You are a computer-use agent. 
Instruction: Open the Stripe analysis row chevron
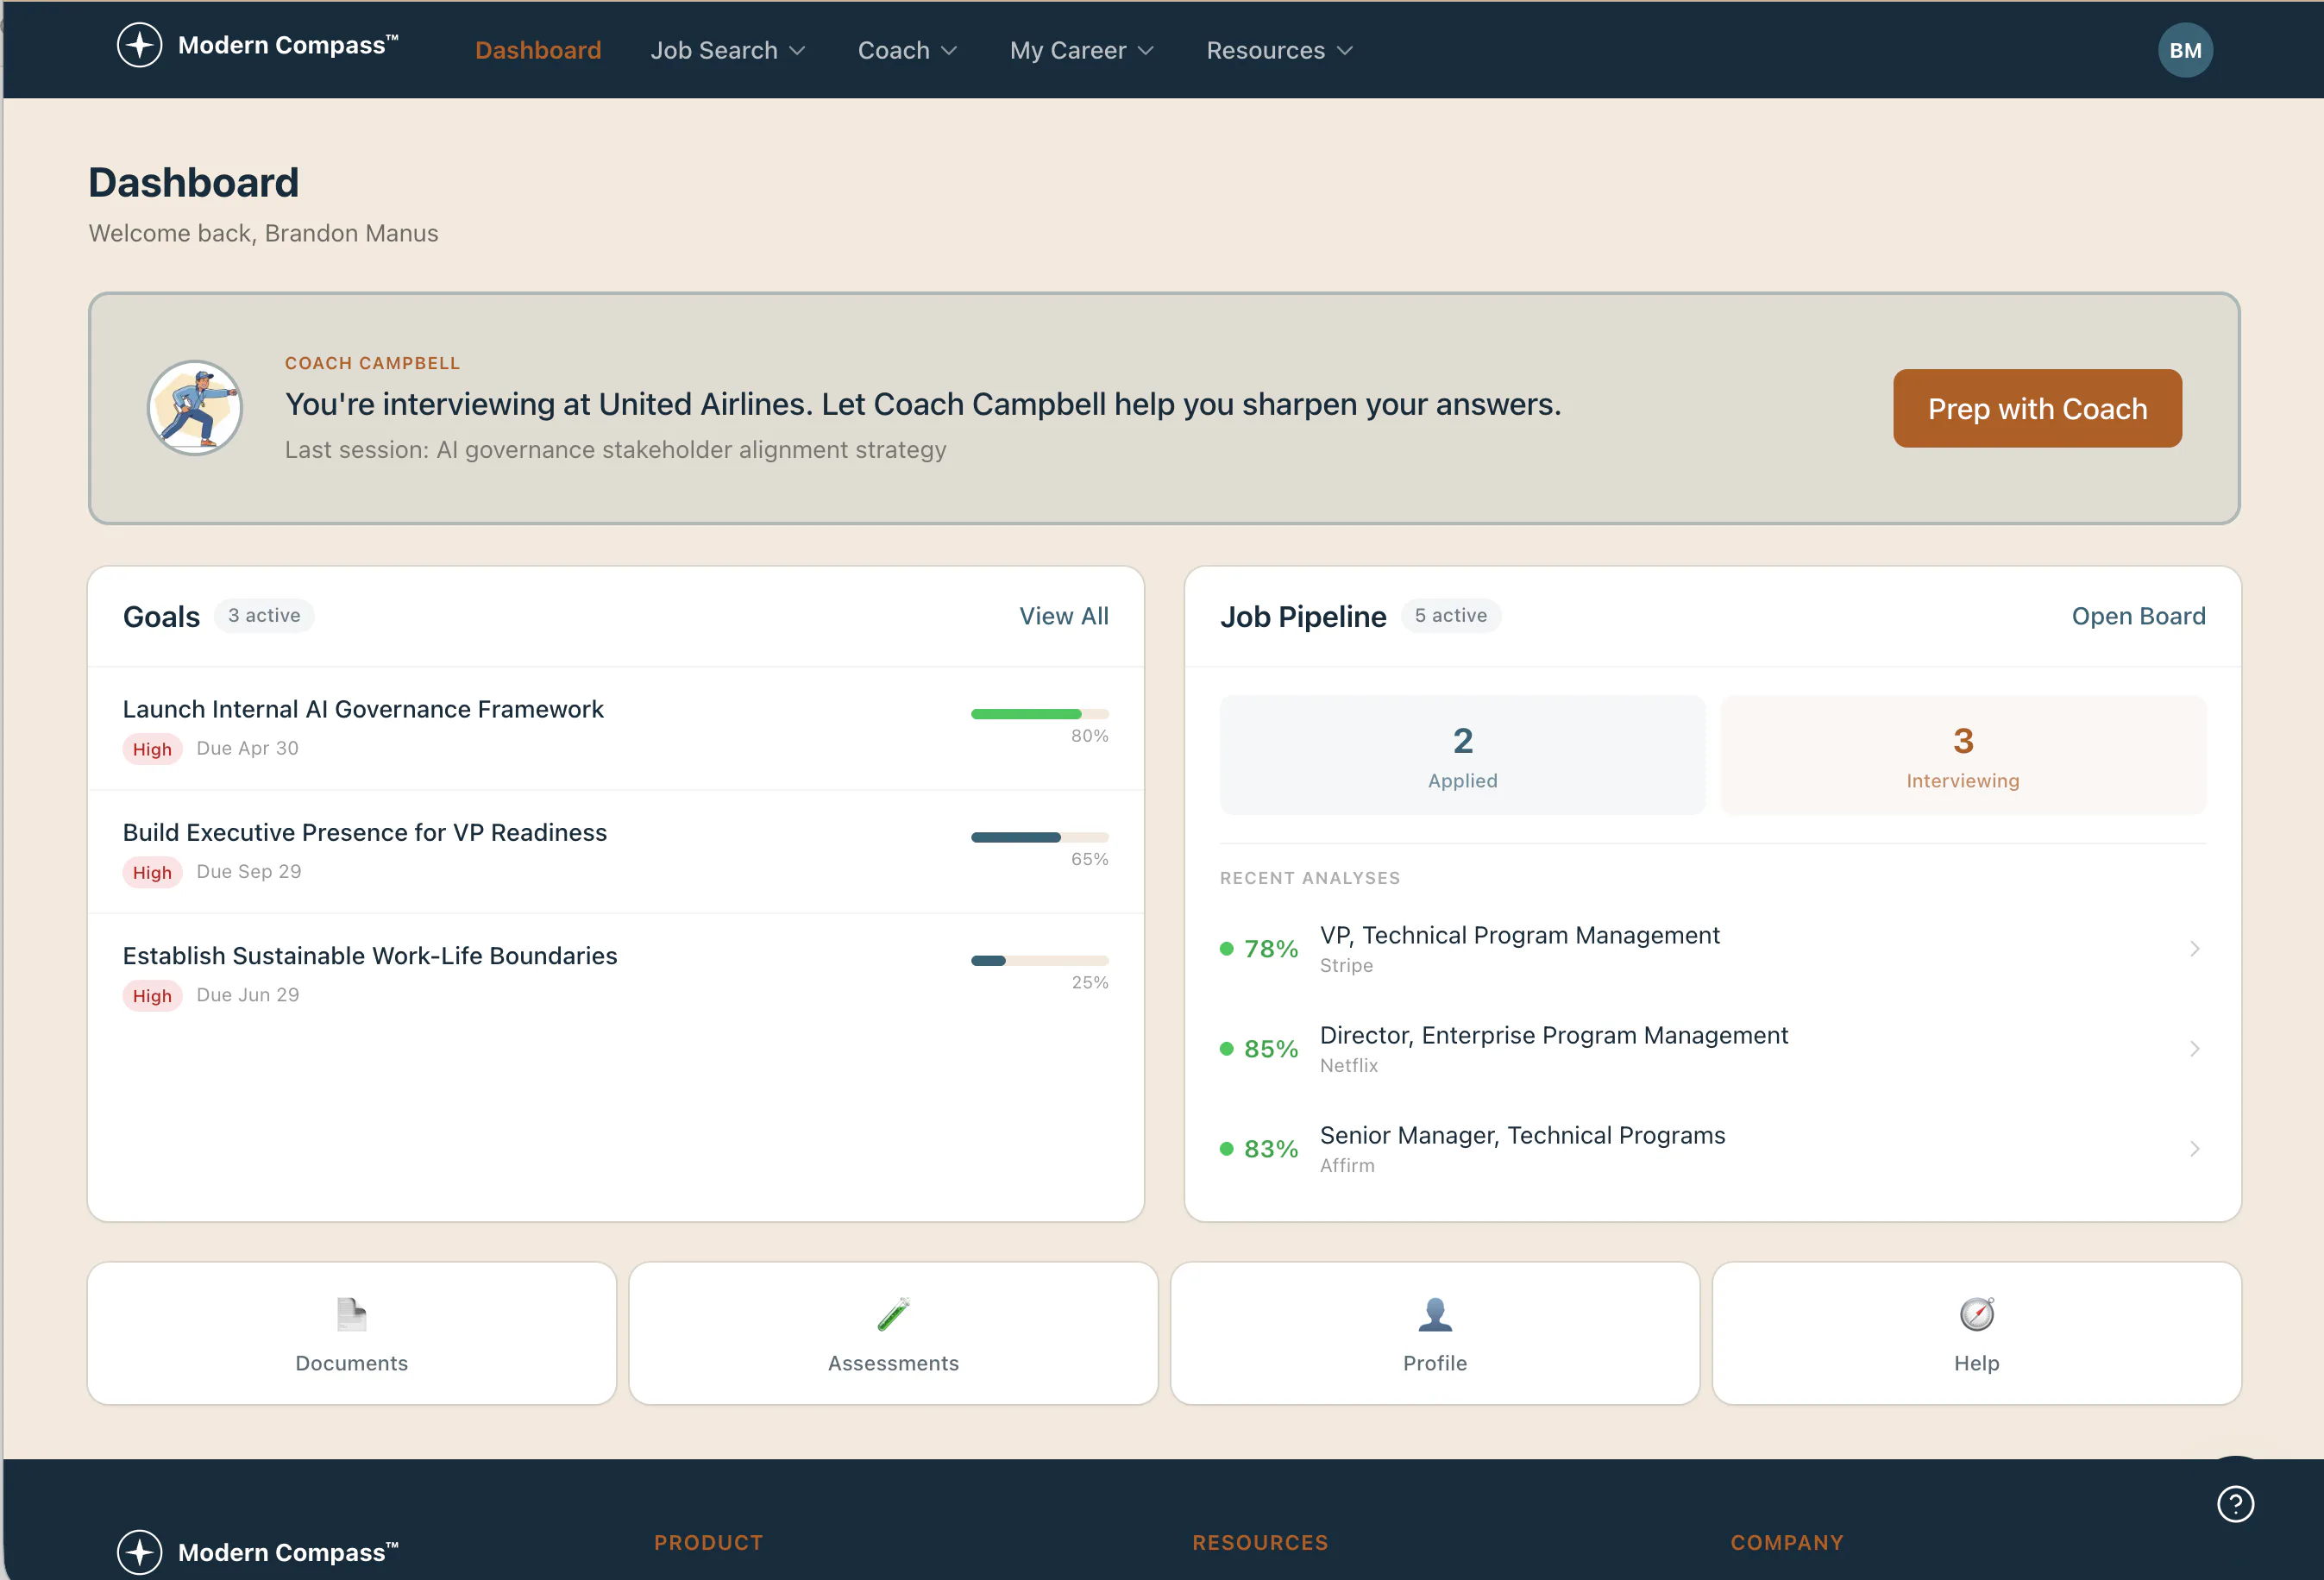[x=2194, y=948]
